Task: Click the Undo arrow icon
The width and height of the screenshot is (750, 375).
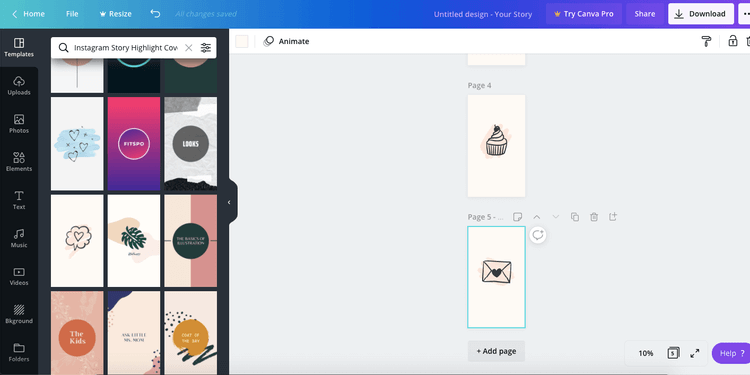Action: pyautogui.click(x=155, y=14)
